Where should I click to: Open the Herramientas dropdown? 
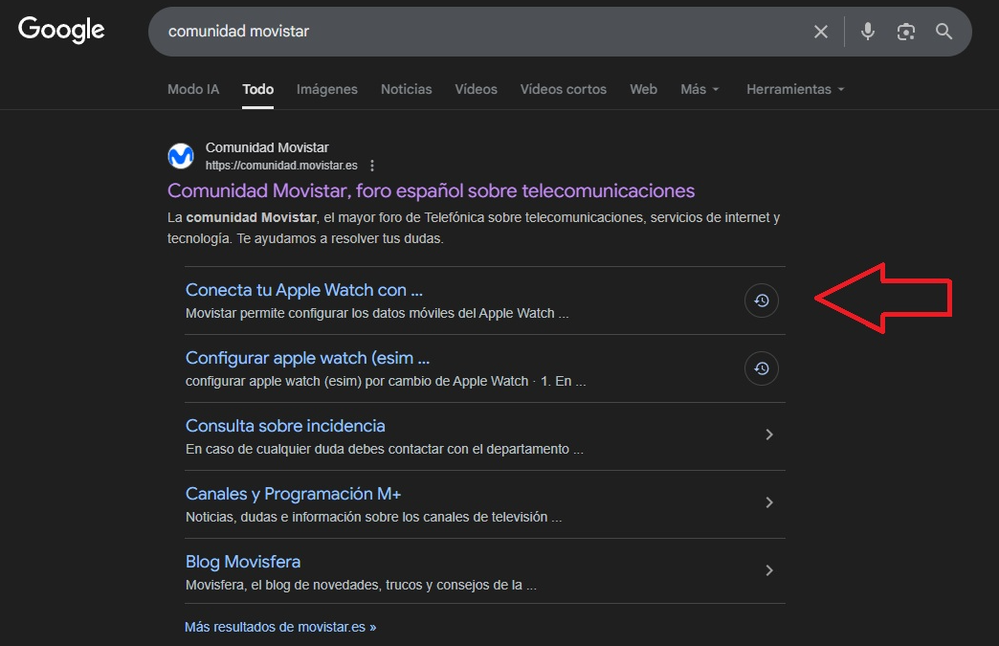pyautogui.click(x=795, y=89)
